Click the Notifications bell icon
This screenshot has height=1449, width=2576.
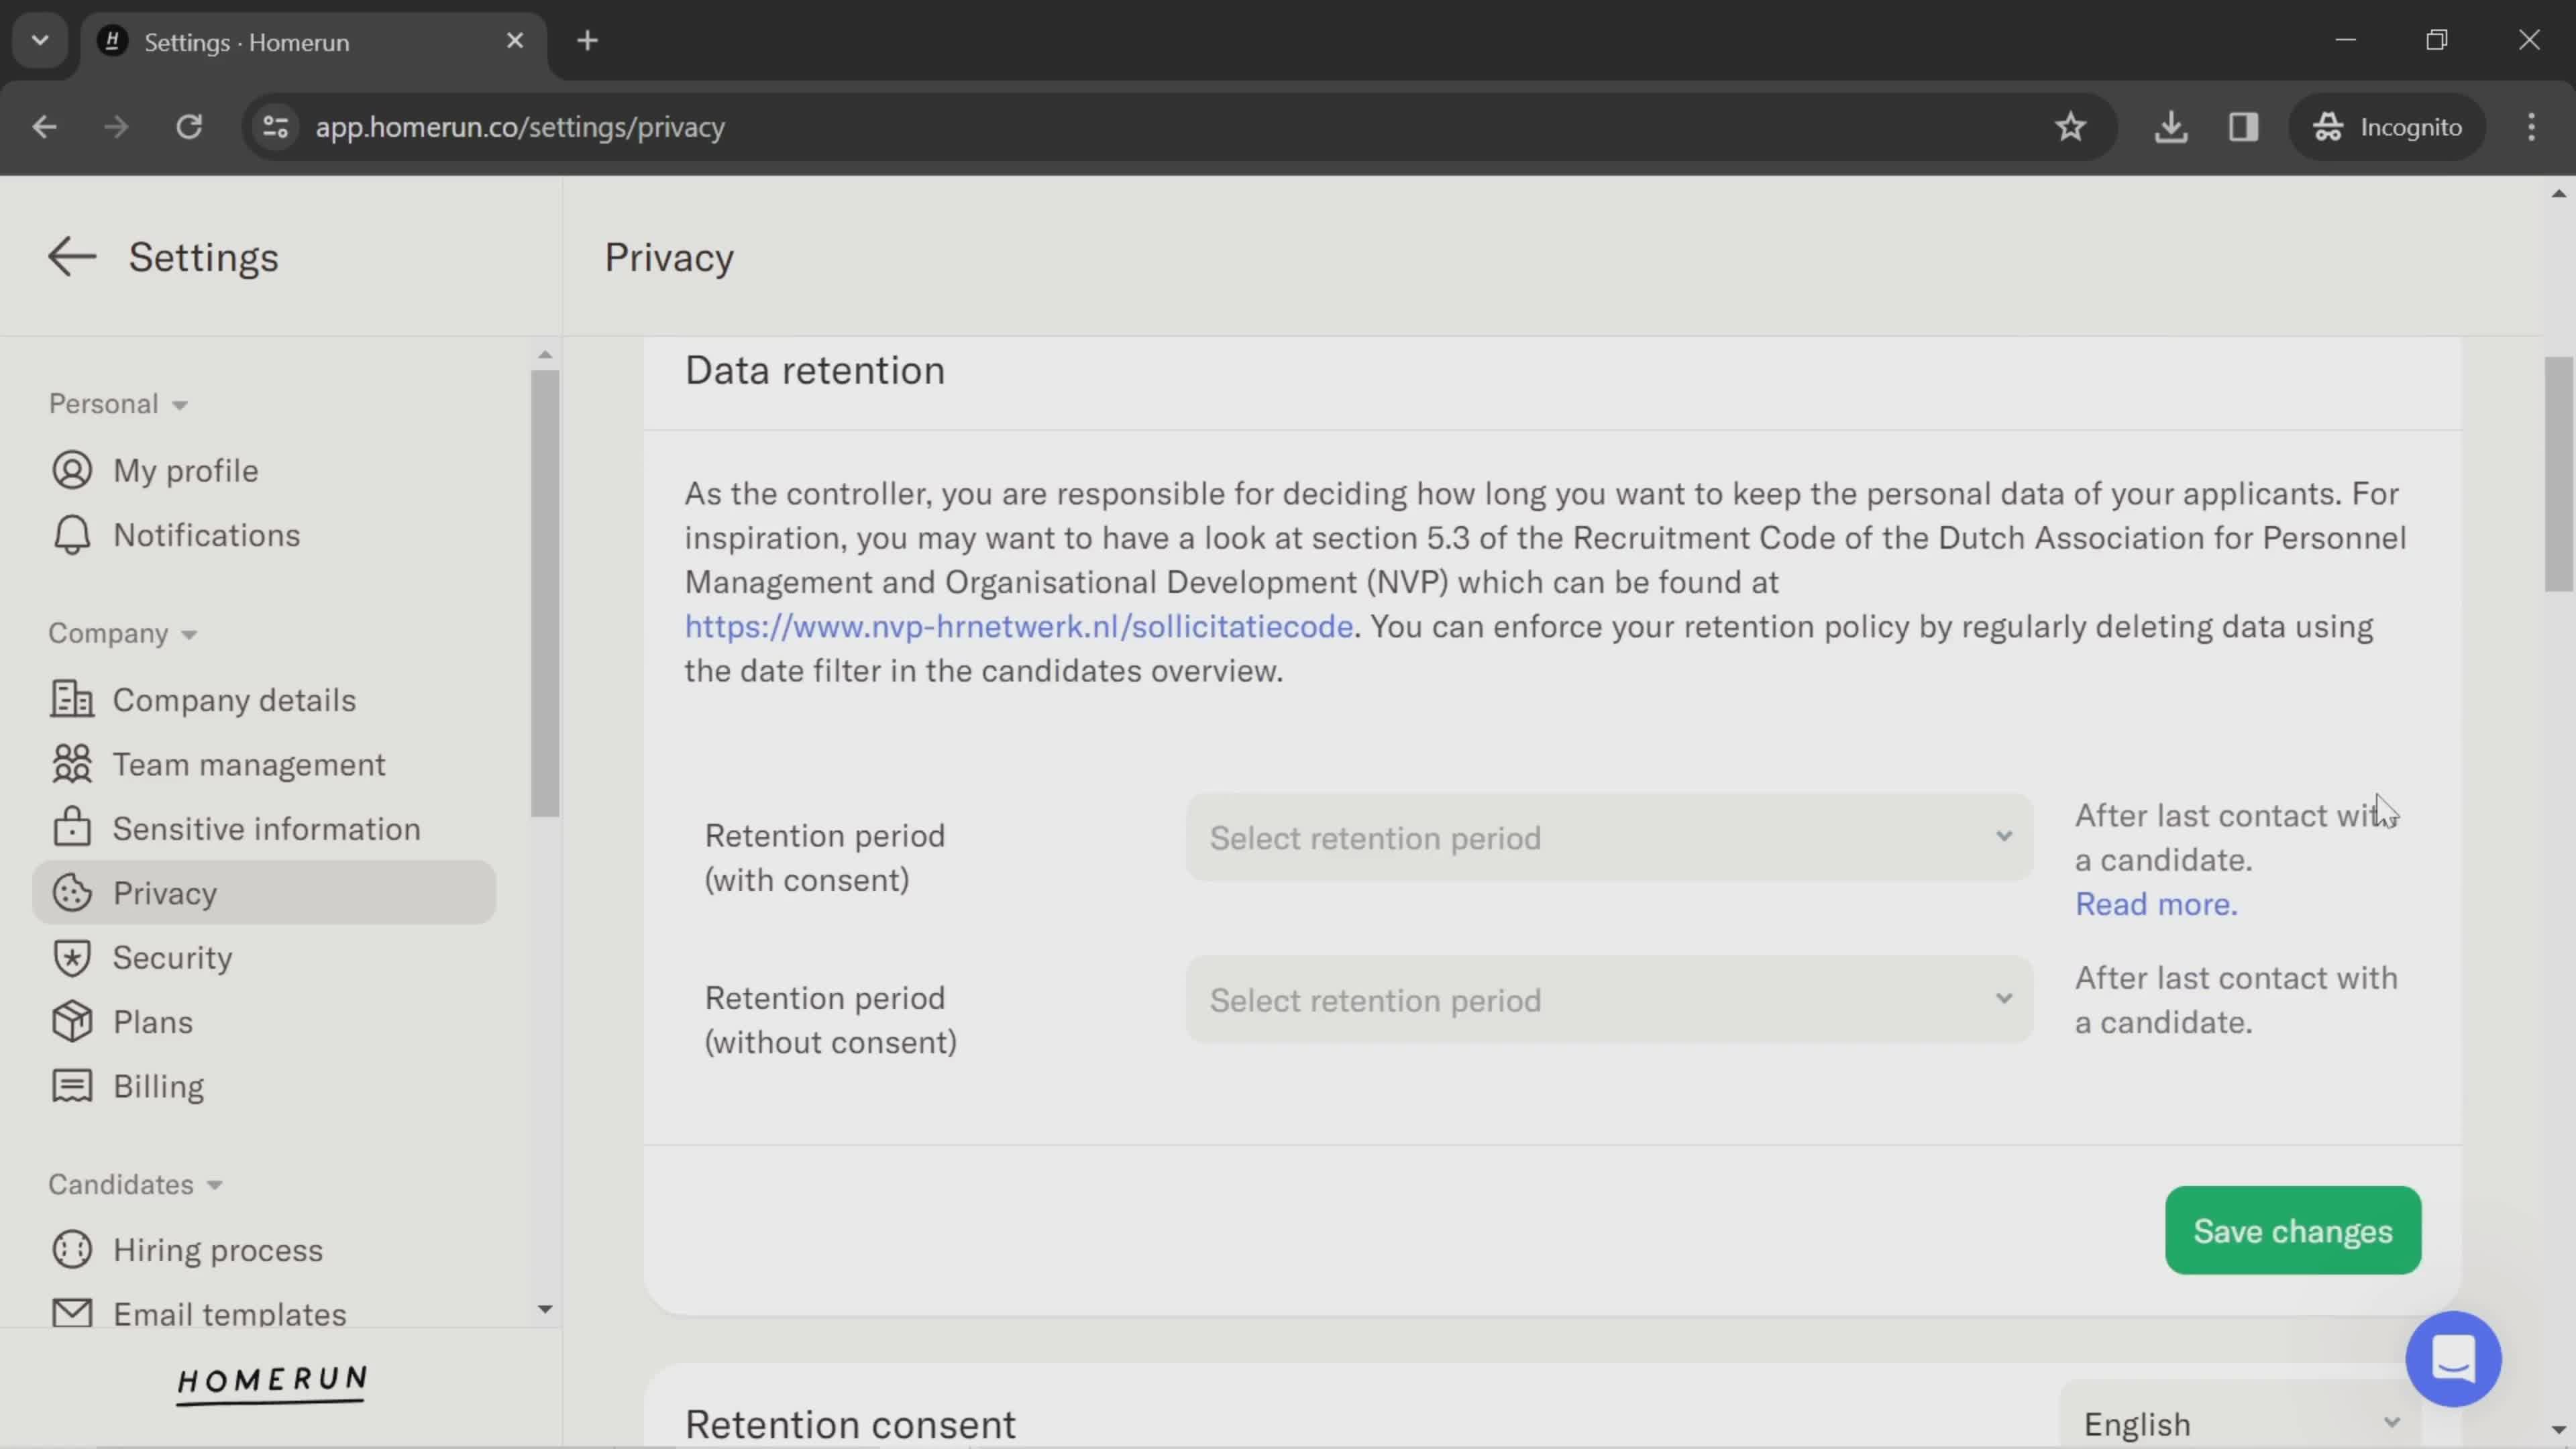coord(72,535)
